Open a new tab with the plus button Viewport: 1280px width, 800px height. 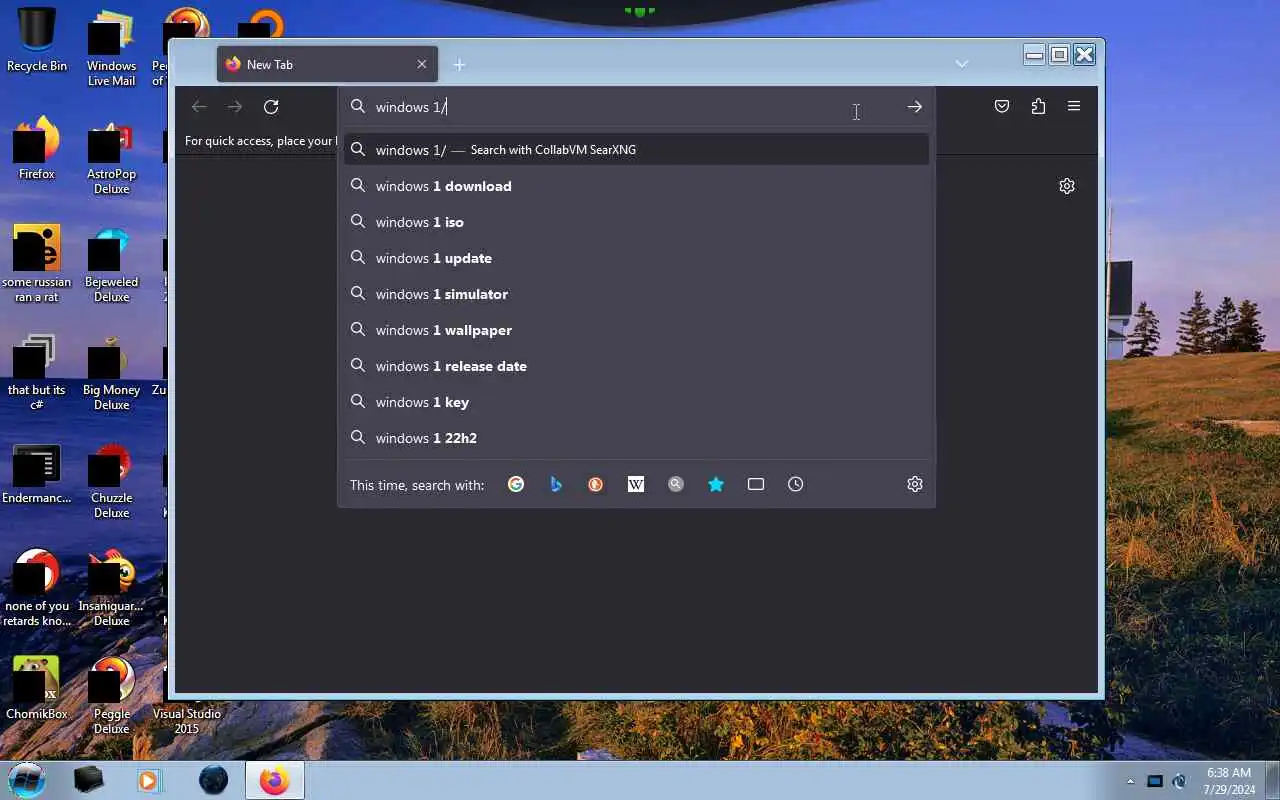(x=459, y=65)
